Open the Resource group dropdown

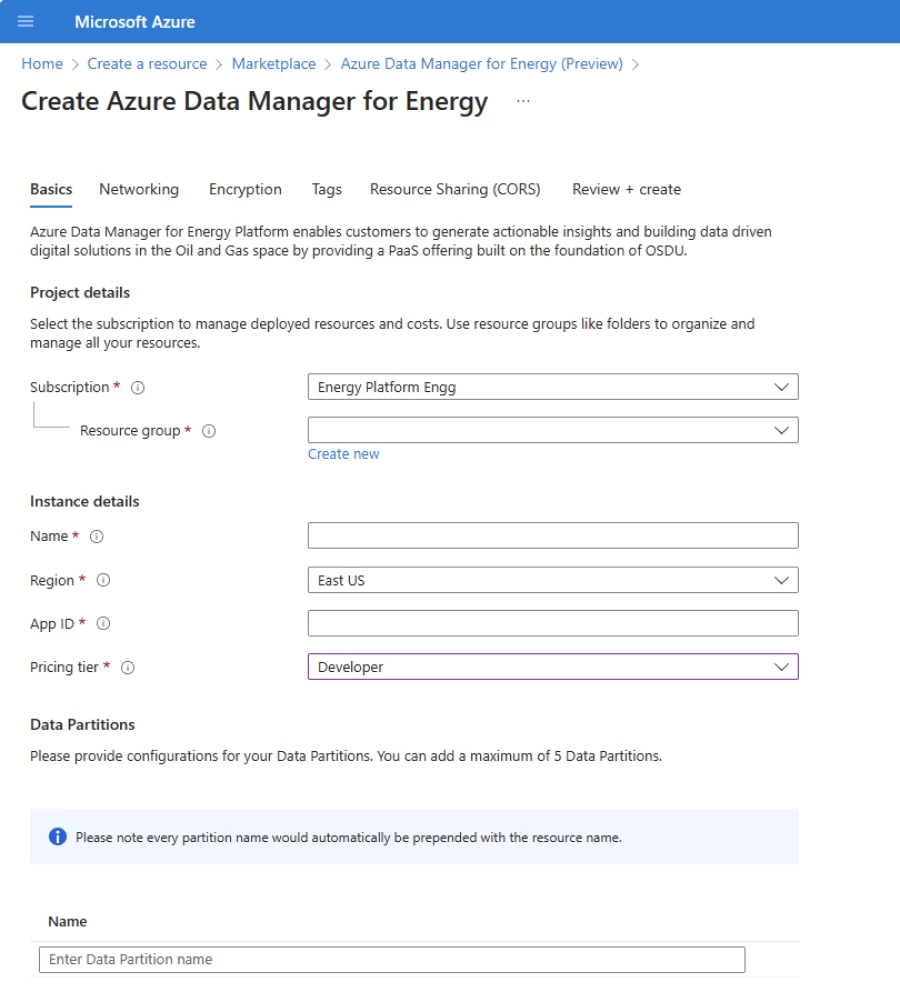(553, 430)
